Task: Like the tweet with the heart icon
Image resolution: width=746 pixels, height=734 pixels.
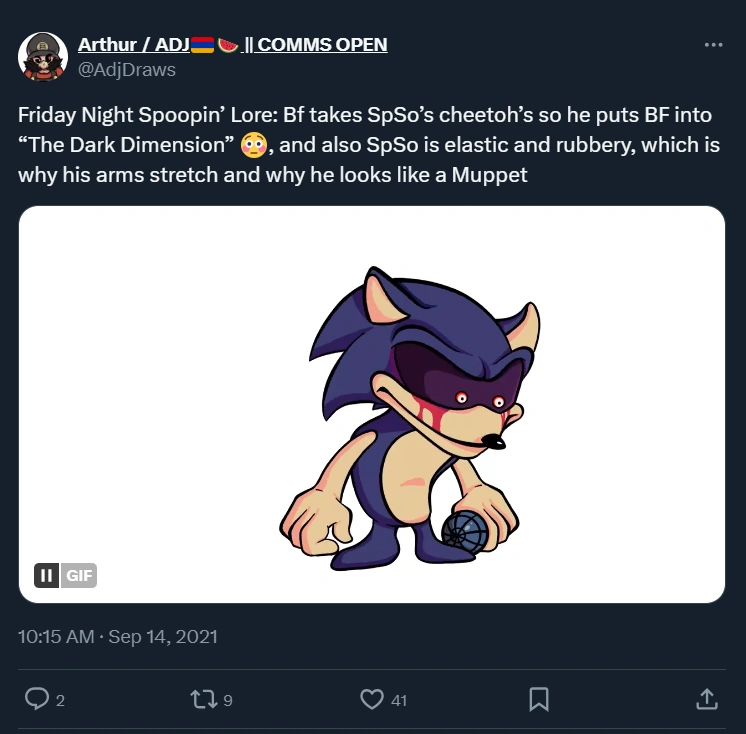Action: click(372, 699)
